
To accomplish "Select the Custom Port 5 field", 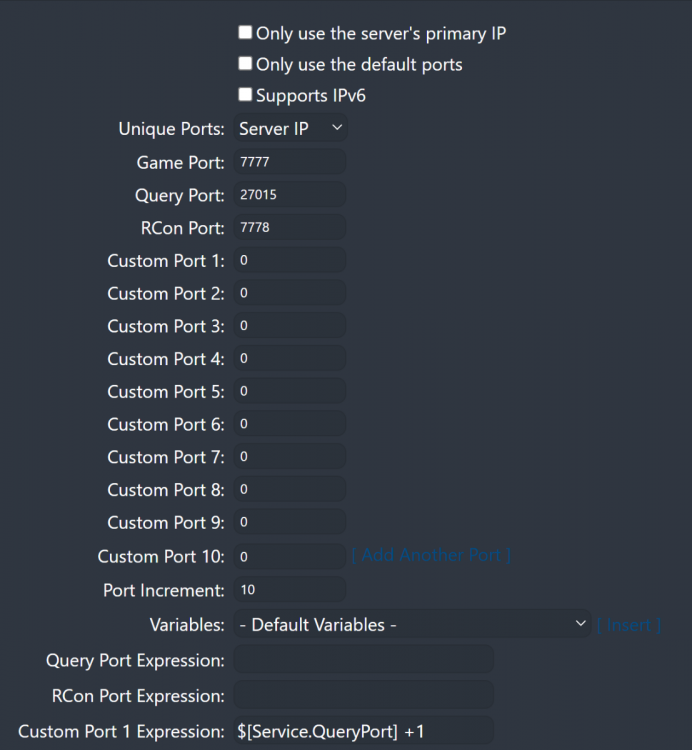I will click(x=290, y=392).
